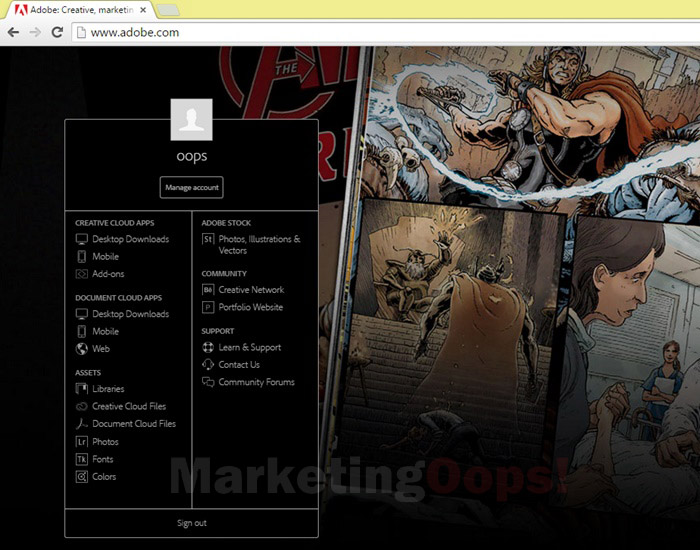Open the Creative Network link
This screenshot has height=550, width=700.
coord(251,290)
